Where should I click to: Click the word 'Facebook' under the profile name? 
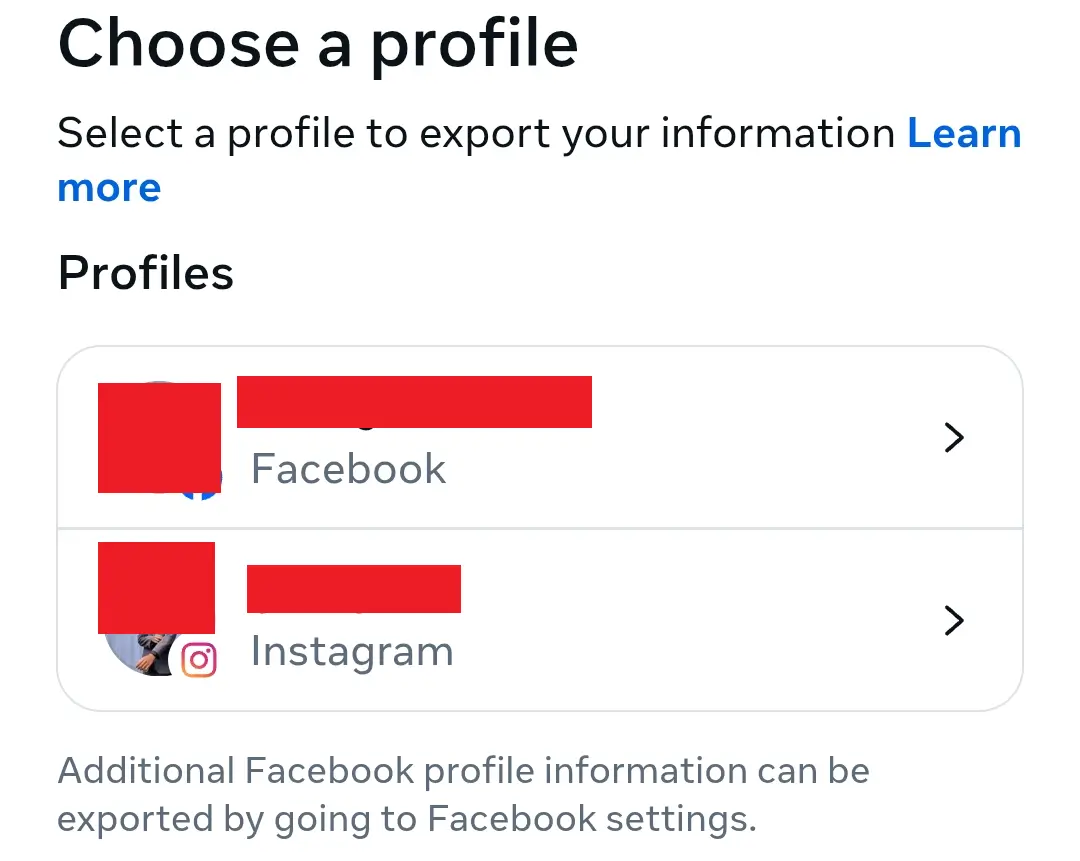[348, 469]
